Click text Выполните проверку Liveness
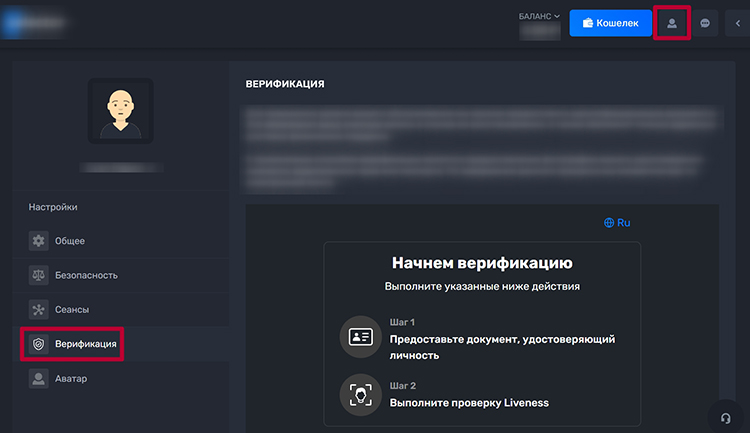 469,403
